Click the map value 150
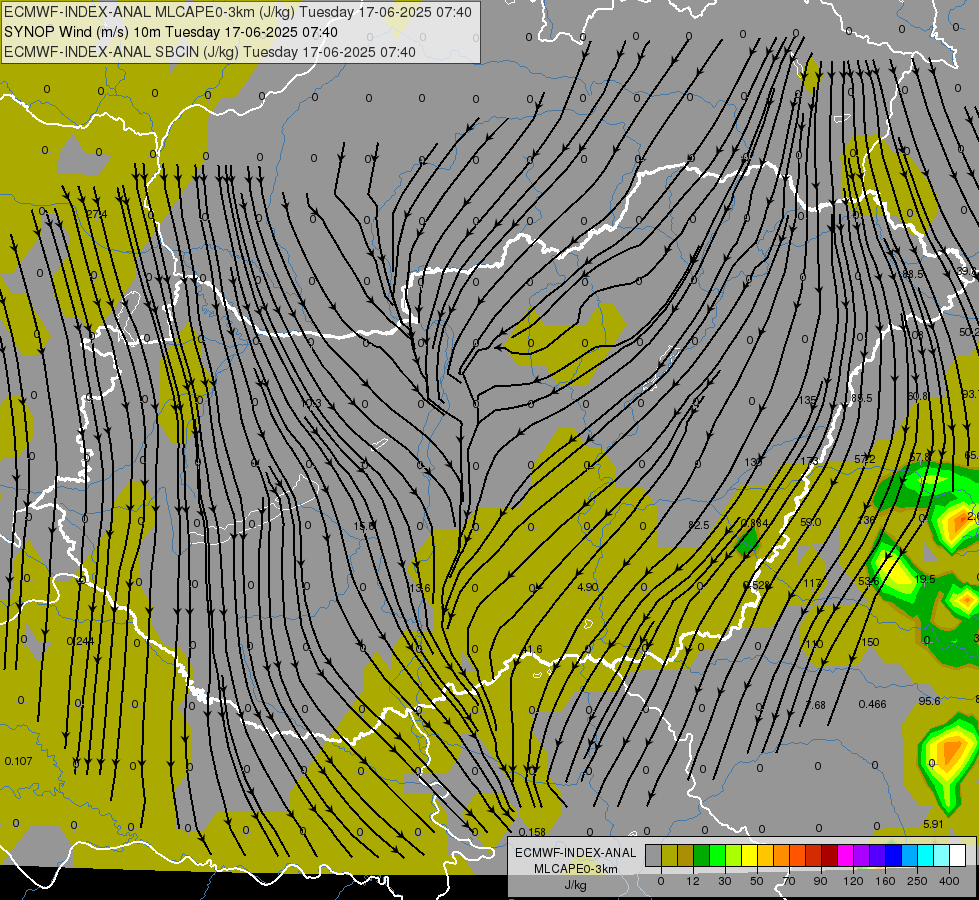 pos(870,642)
